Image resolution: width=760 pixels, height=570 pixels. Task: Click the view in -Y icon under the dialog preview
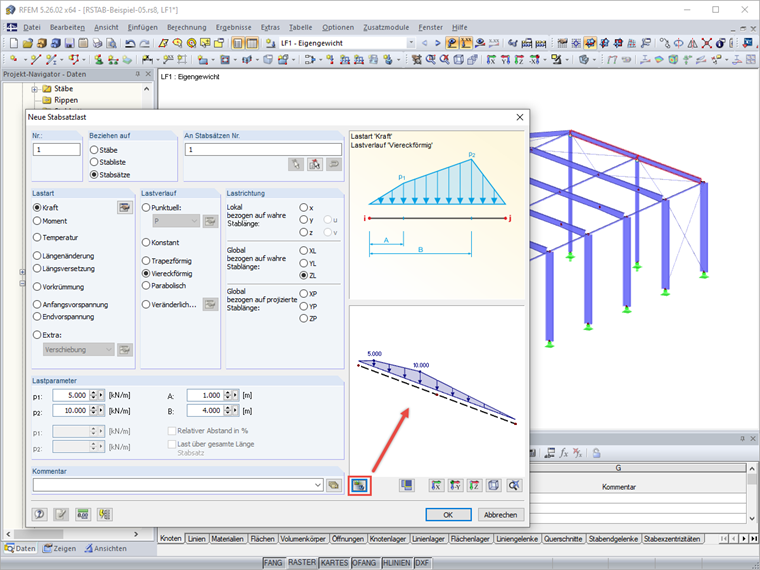tap(456, 485)
